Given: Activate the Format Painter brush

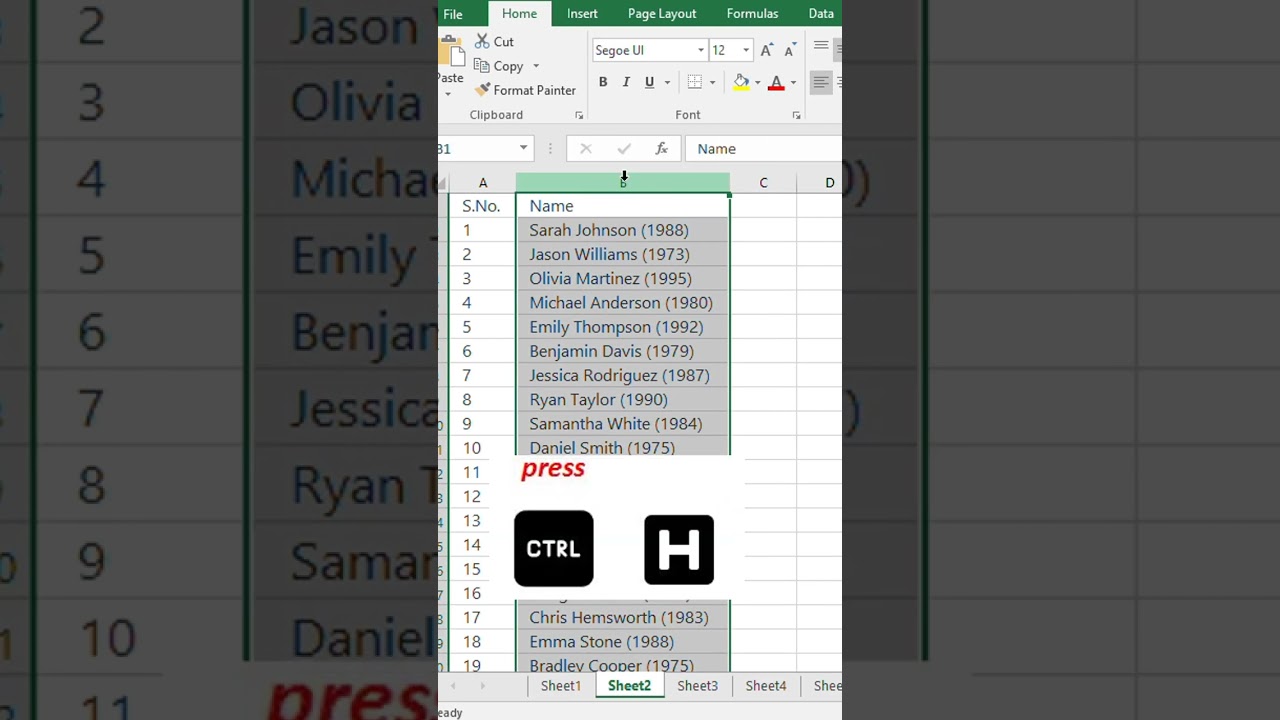Looking at the screenshot, I should click(482, 90).
